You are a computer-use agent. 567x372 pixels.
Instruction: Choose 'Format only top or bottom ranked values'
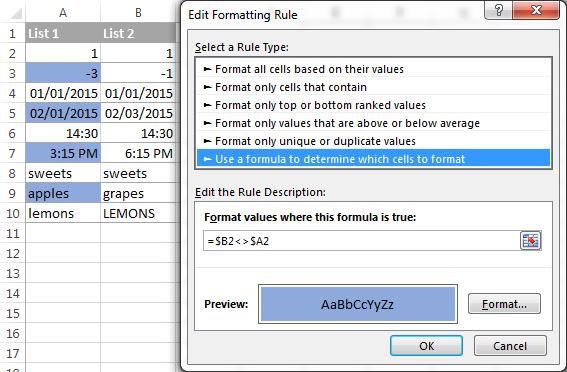click(373, 105)
